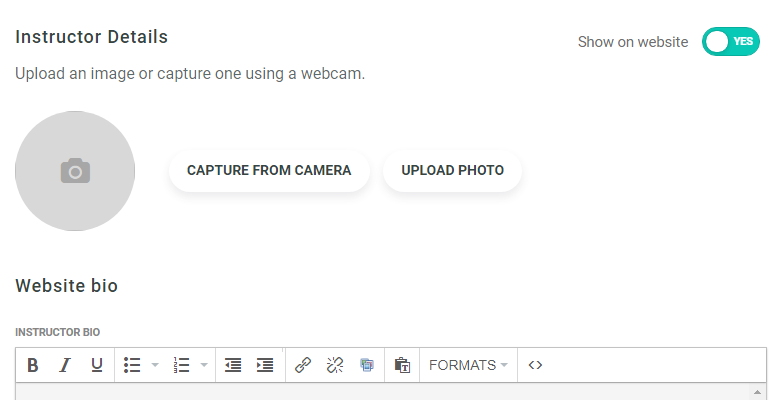
Task: Turn off Show on website toggle
Action: pos(731,42)
